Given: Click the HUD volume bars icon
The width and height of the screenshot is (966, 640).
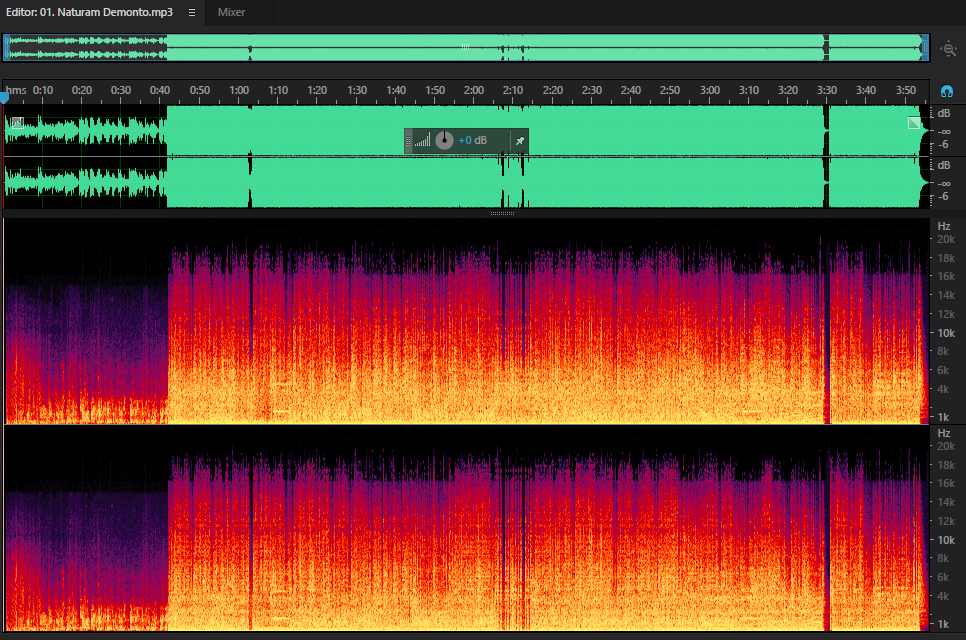Looking at the screenshot, I should (423, 140).
